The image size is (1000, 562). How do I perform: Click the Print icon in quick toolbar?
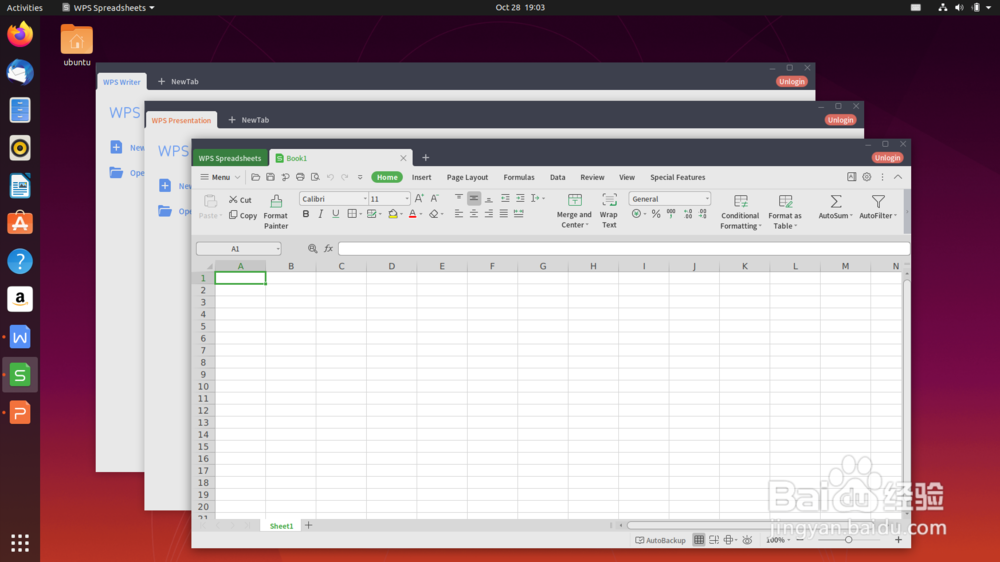300,177
